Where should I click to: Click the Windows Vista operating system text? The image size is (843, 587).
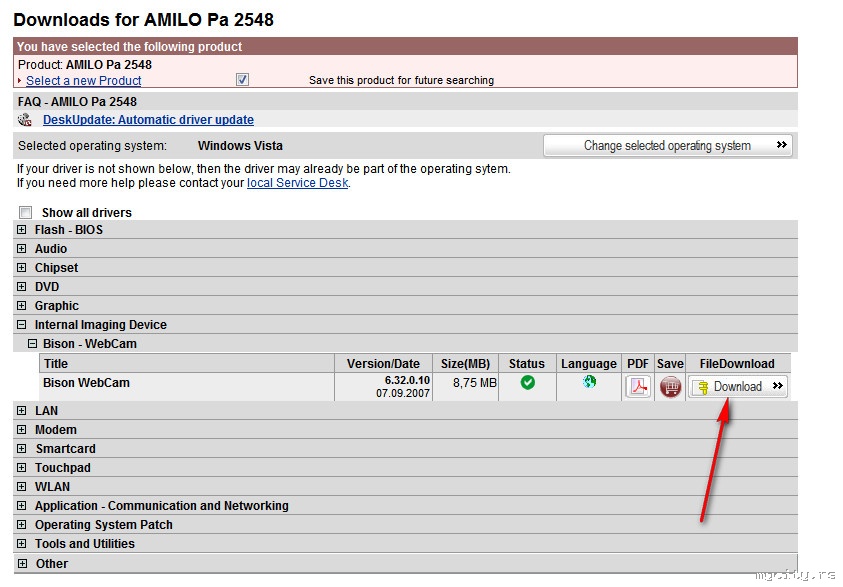(240, 146)
